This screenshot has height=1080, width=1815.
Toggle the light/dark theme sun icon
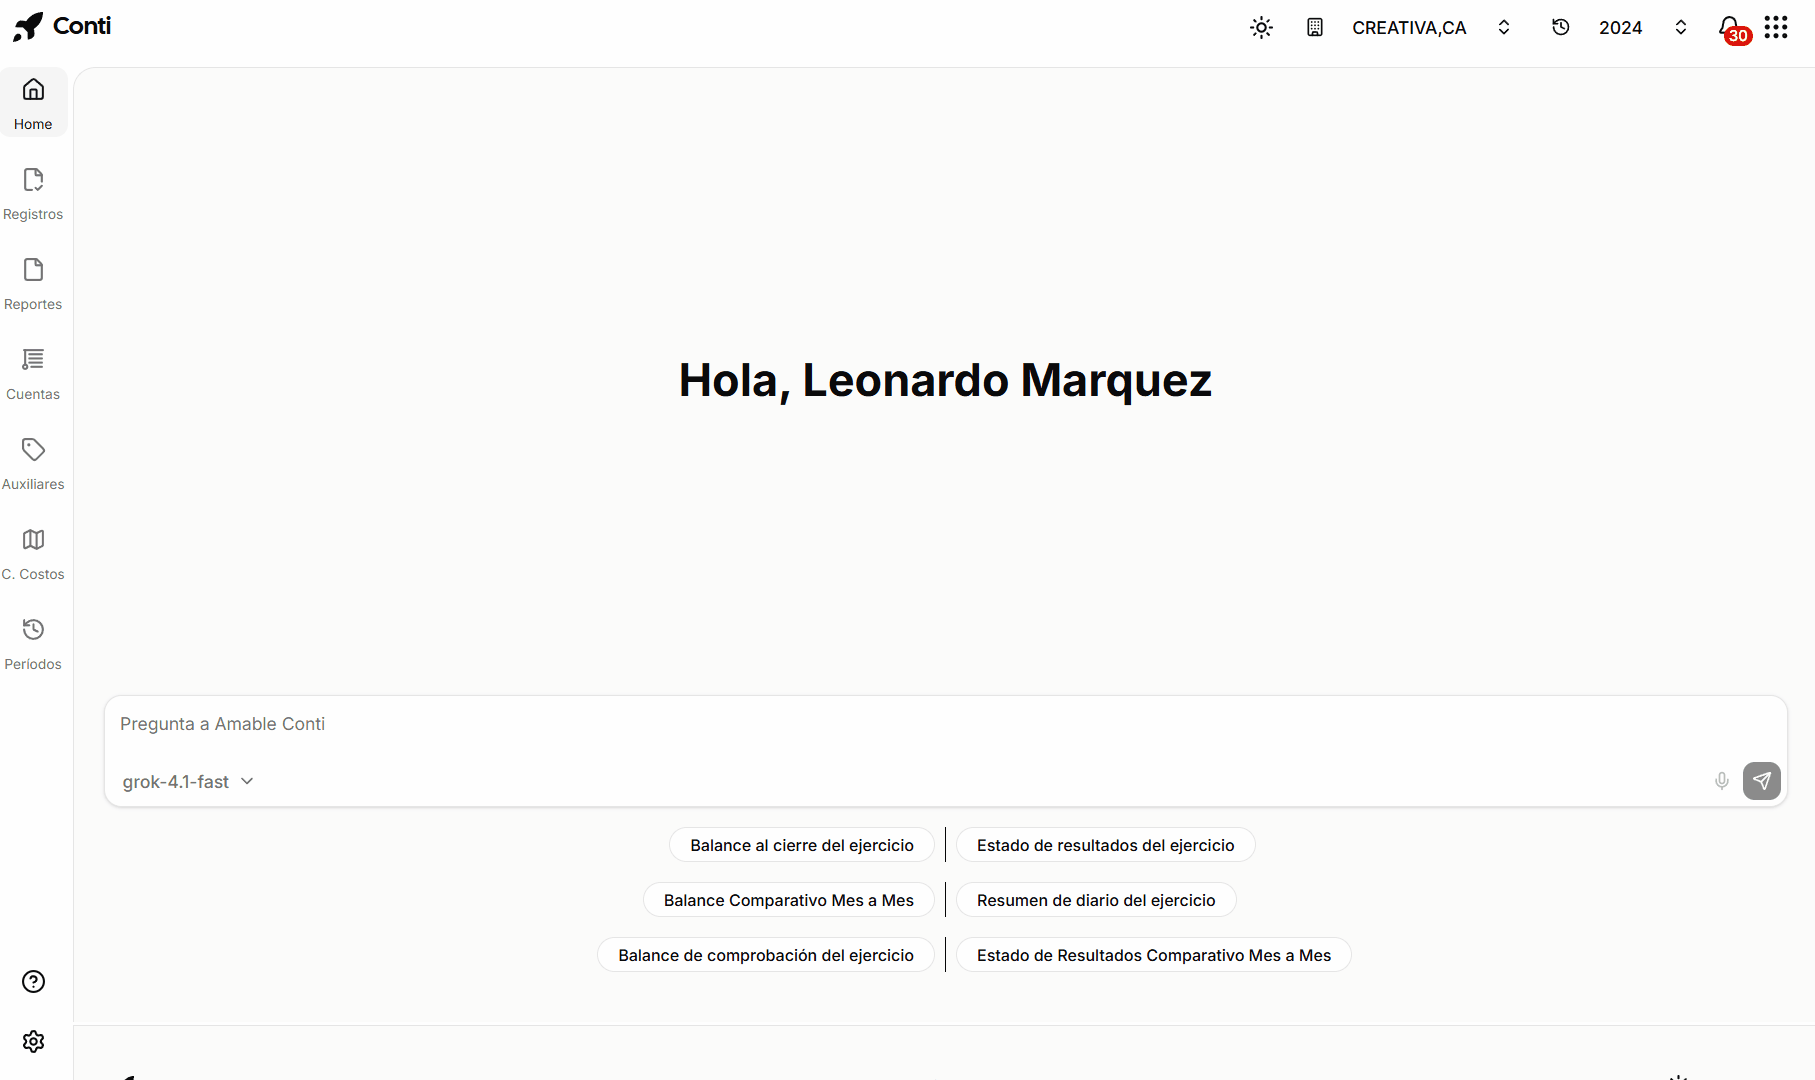click(x=1261, y=28)
